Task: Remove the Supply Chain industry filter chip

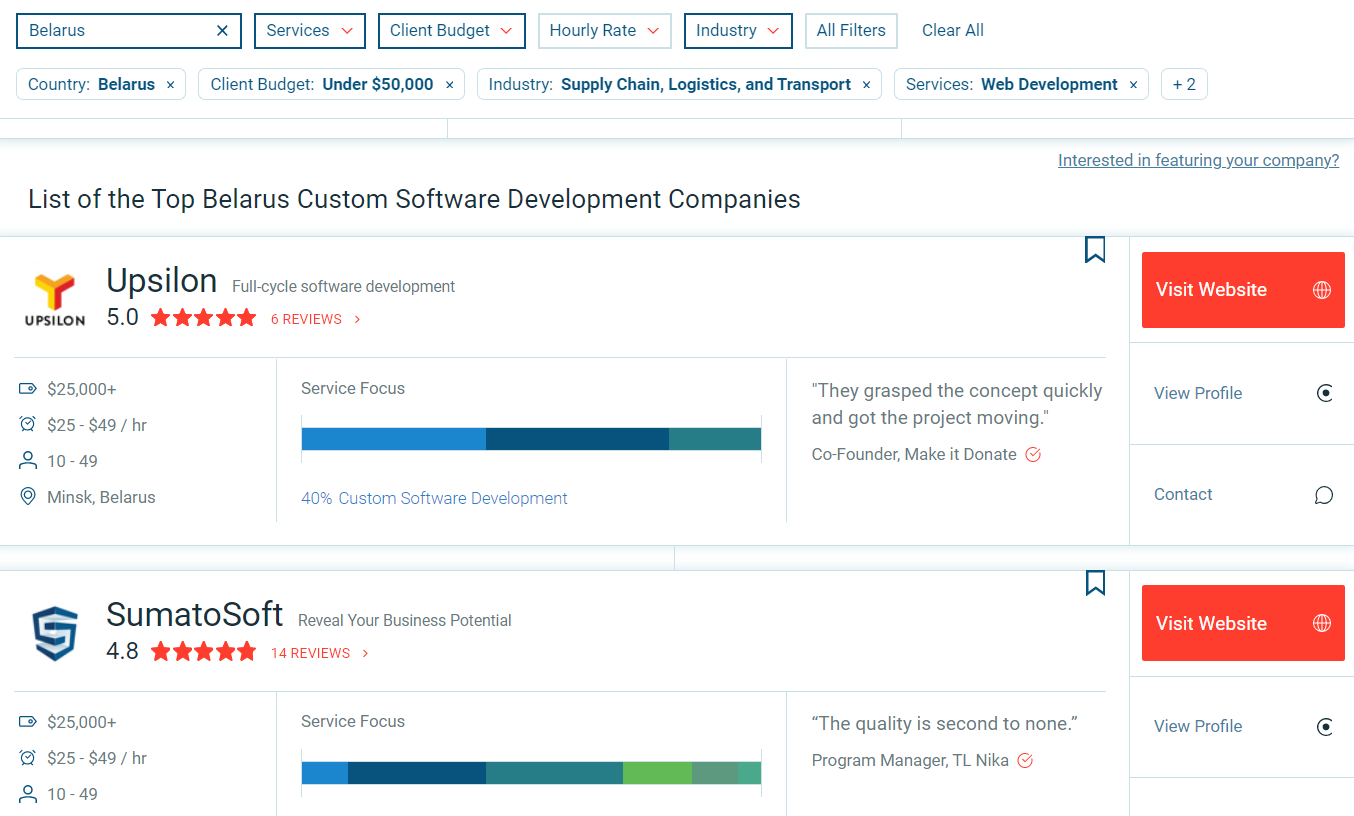Action: coord(866,85)
